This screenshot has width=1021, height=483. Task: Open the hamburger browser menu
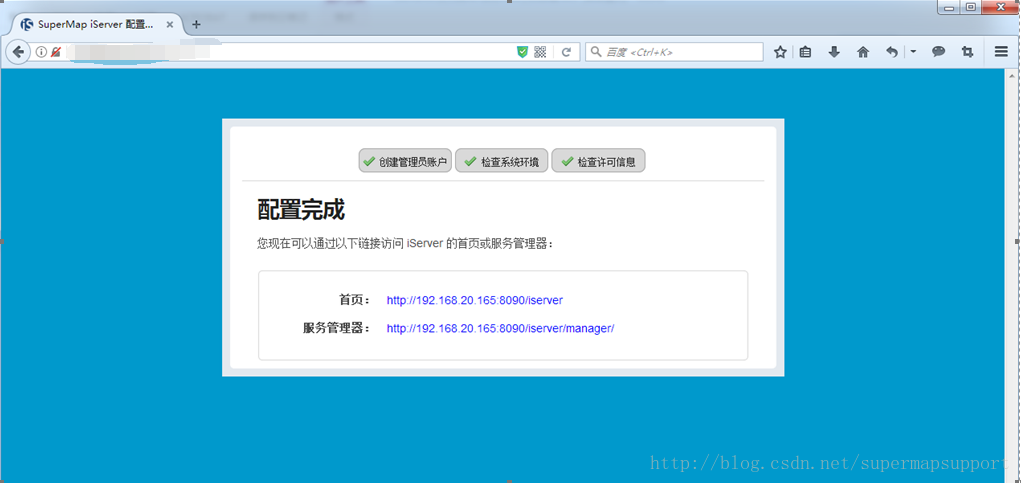point(1001,52)
